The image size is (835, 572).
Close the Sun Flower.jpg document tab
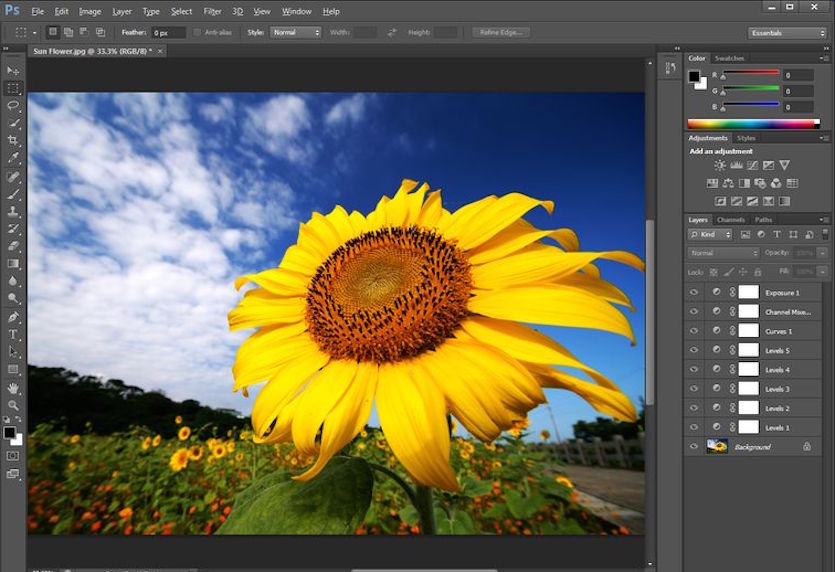(x=159, y=51)
